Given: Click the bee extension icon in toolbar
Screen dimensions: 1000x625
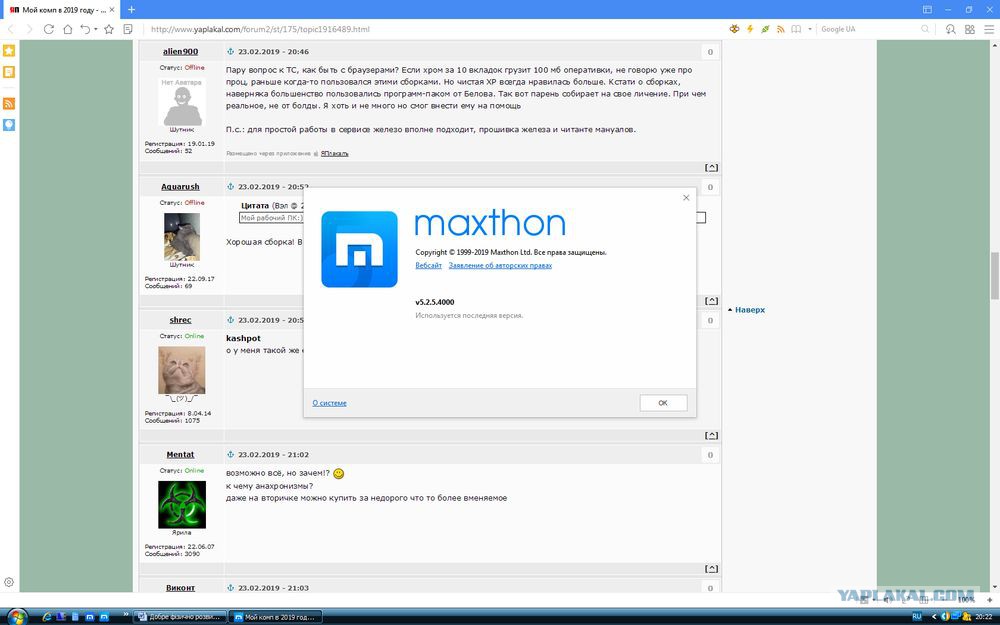Looking at the screenshot, I should point(735,29).
